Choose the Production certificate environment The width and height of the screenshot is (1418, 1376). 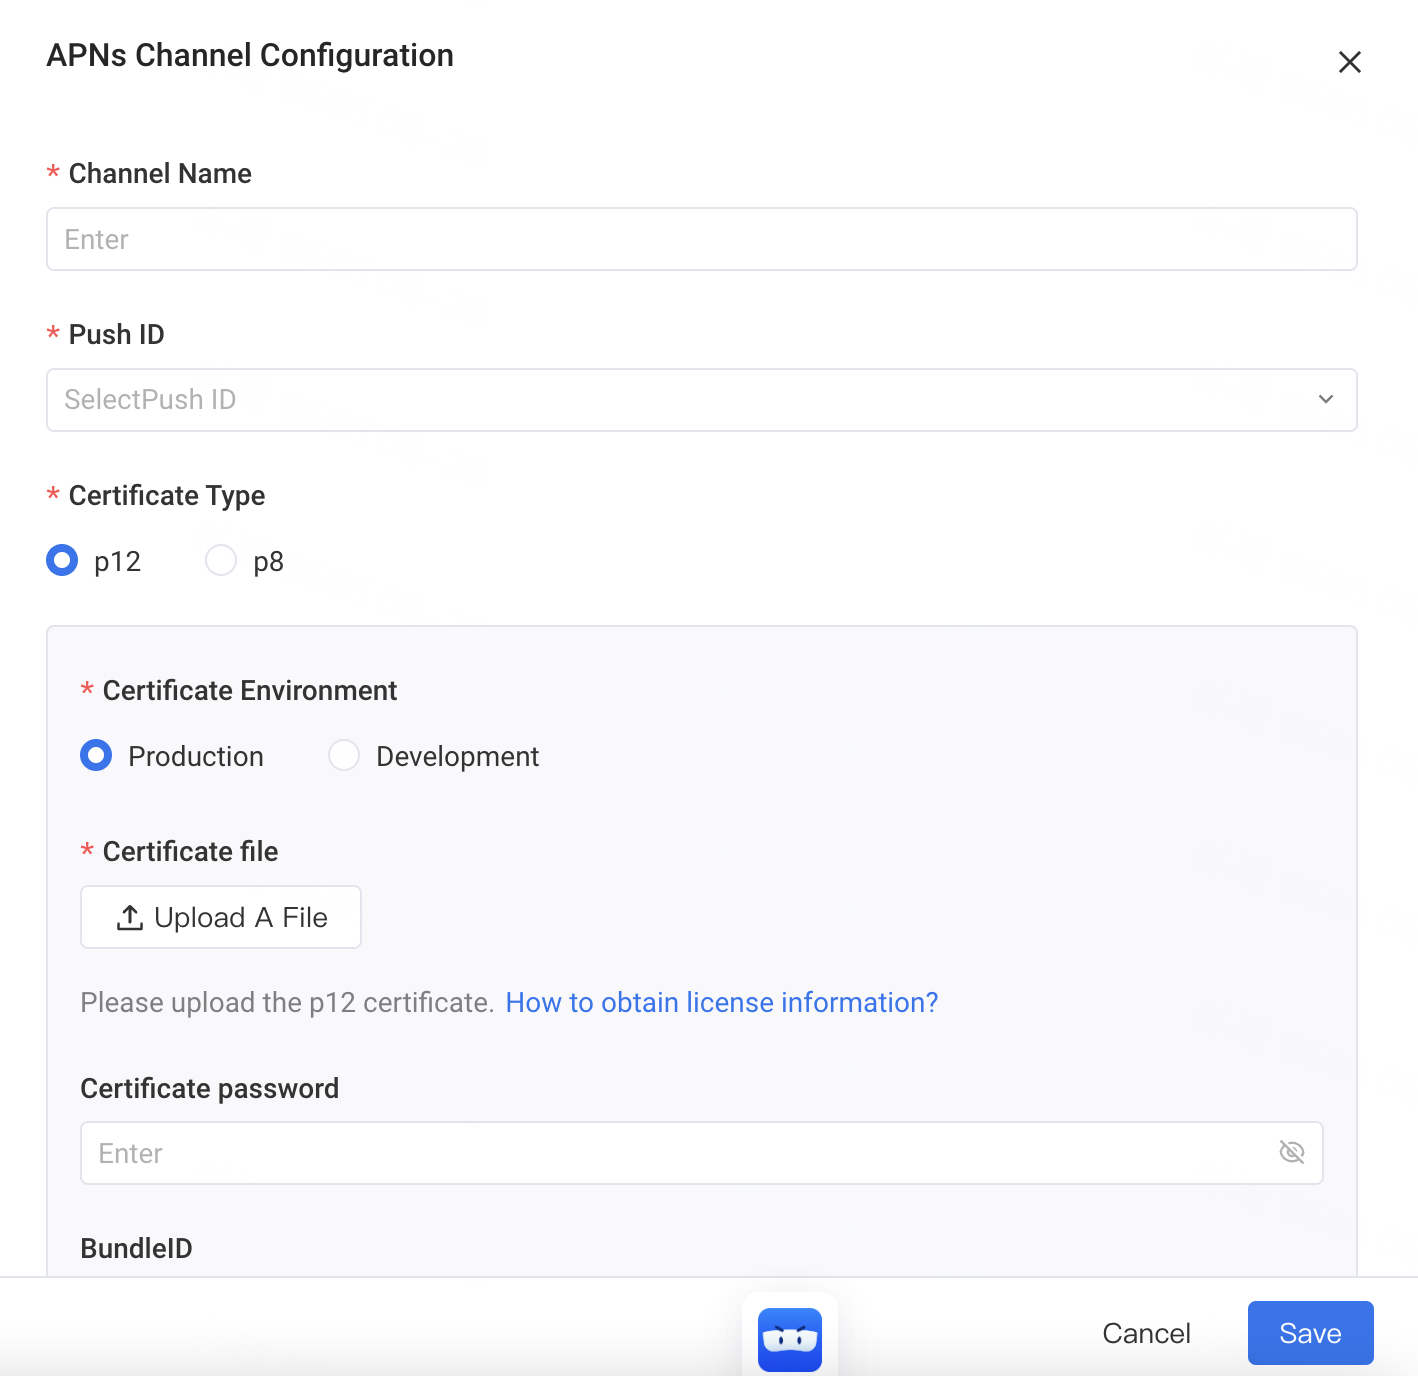[96, 755]
